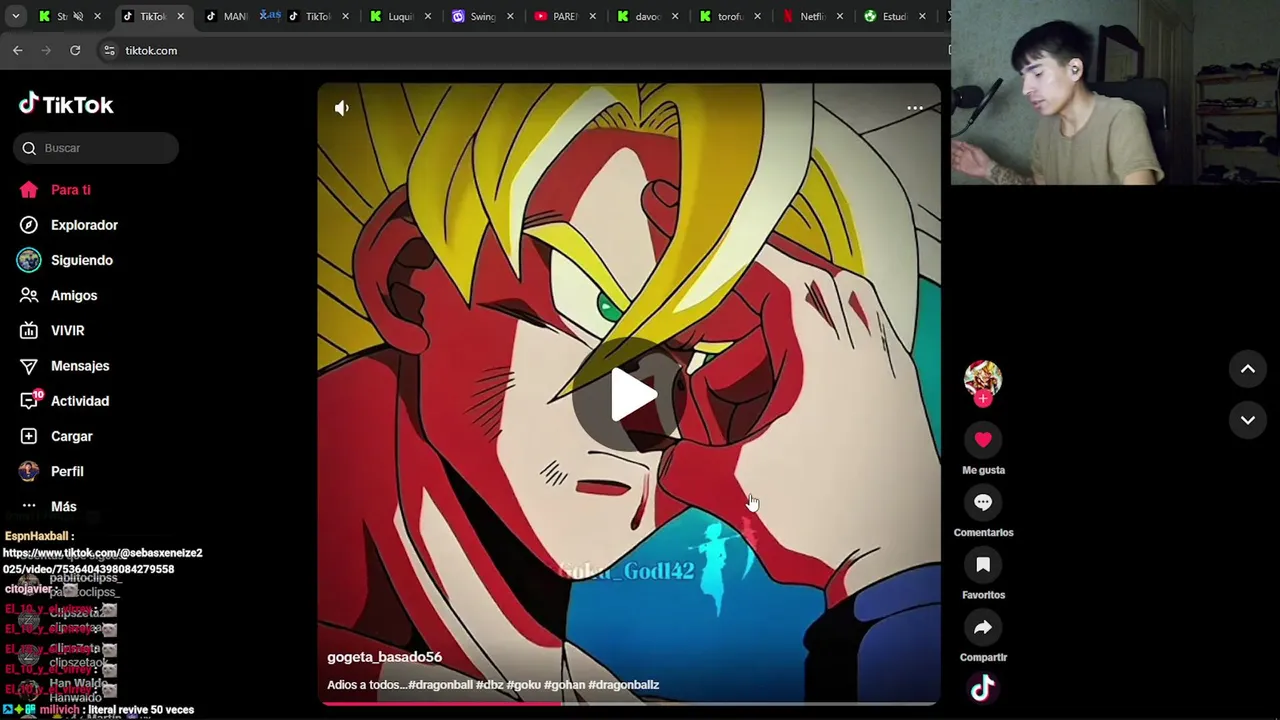This screenshot has height=720, width=1280.
Task: Click the Favoritos label
Action: [983, 595]
